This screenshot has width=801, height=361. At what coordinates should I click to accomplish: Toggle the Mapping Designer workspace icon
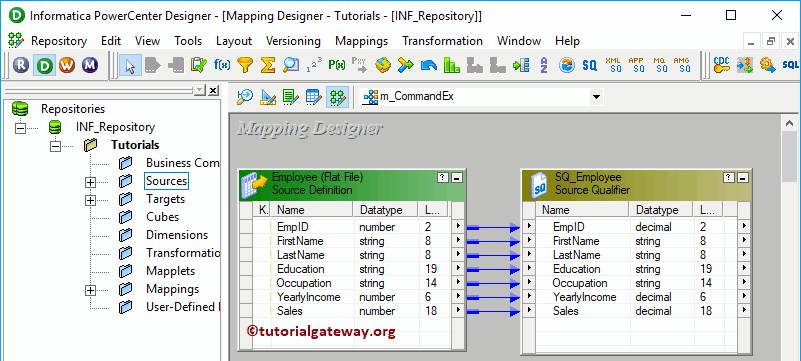(x=337, y=96)
